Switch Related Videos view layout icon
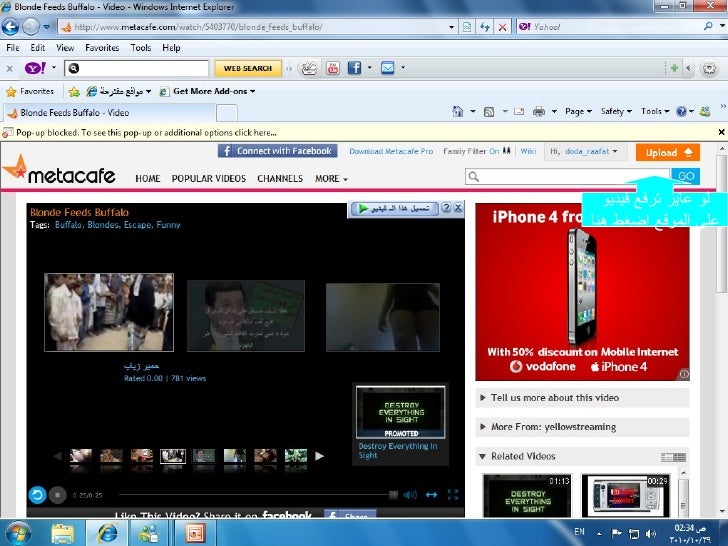Image resolution: width=728 pixels, height=546 pixels. click(x=673, y=457)
